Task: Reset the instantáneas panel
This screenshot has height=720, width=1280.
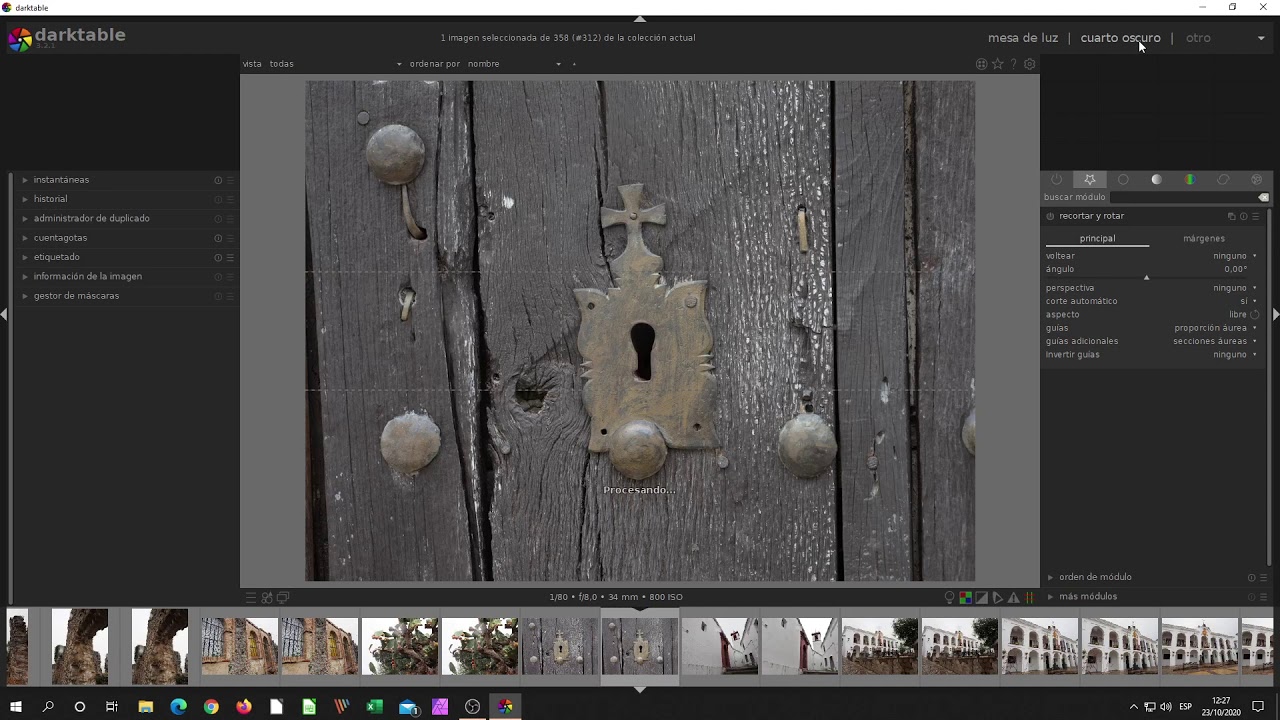Action: tap(218, 180)
